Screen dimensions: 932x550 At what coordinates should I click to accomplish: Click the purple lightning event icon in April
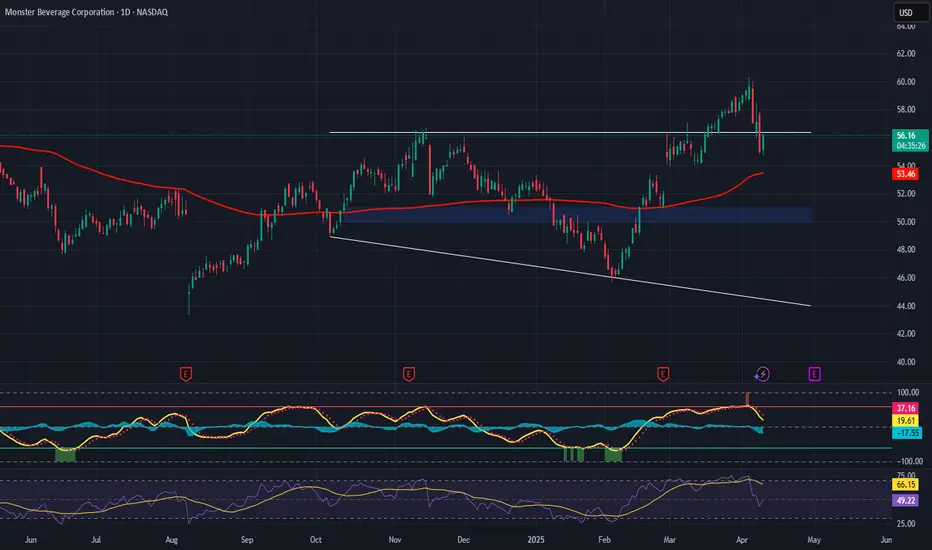coord(762,374)
